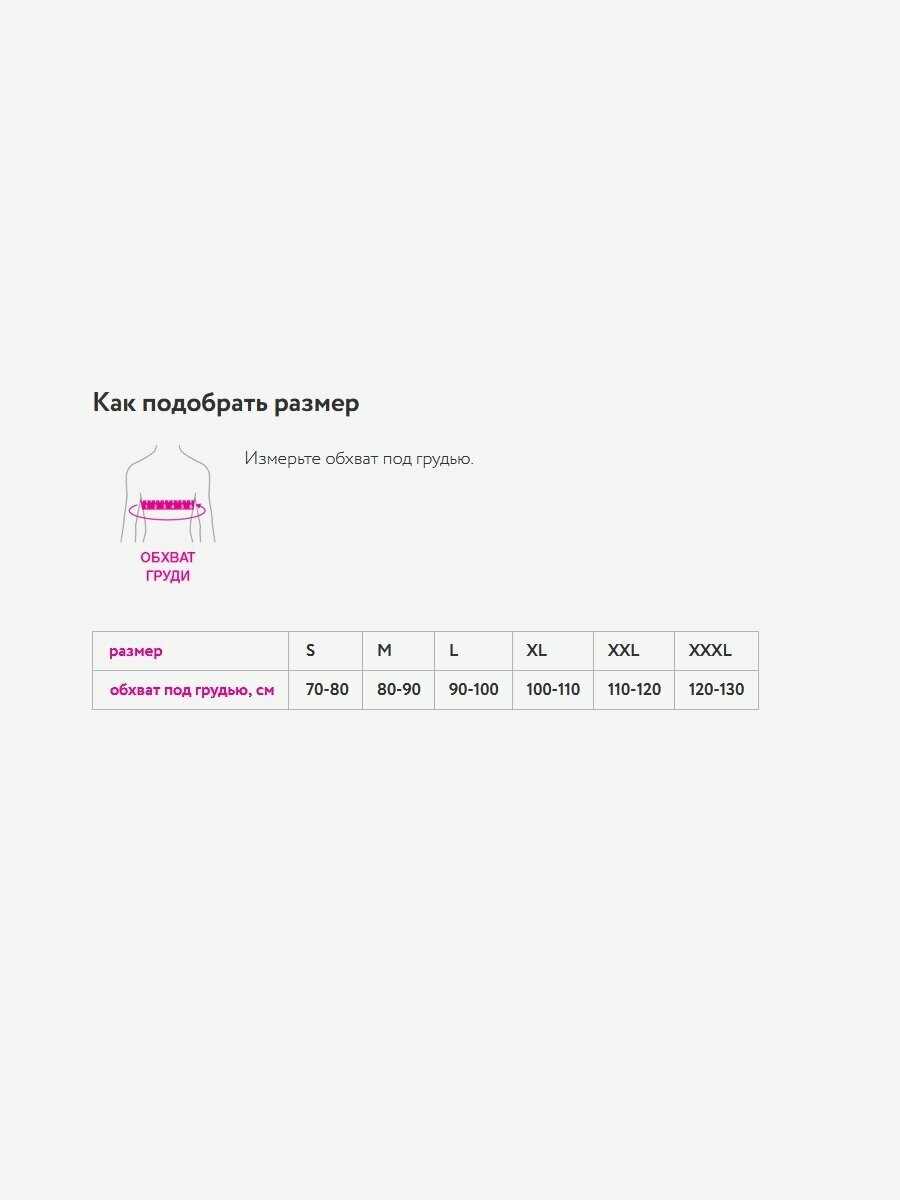Click the torso outline illustration
900x1200 pixels.
(167, 472)
